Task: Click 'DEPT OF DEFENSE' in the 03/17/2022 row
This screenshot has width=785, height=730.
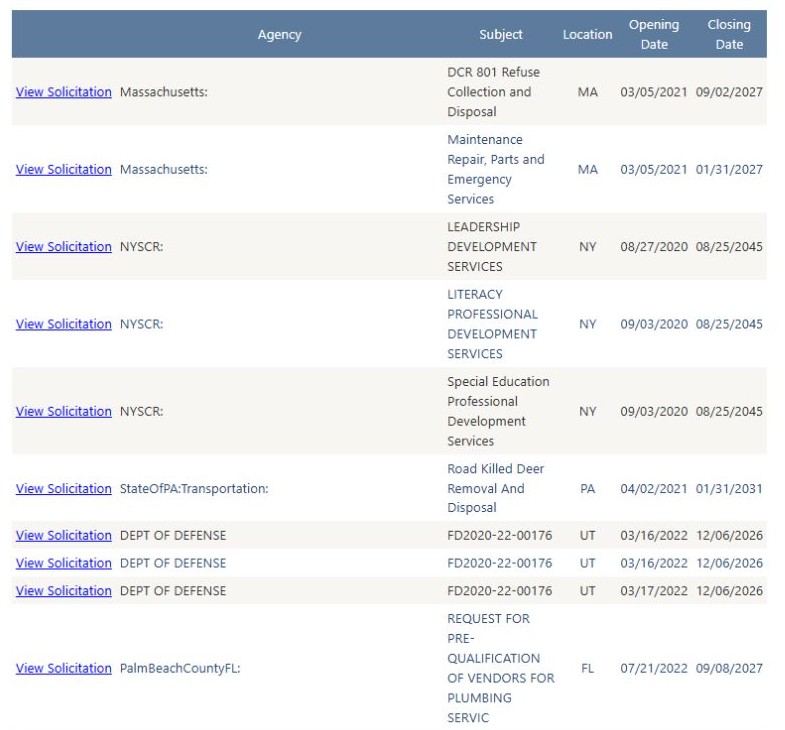Action: point(173,591)
